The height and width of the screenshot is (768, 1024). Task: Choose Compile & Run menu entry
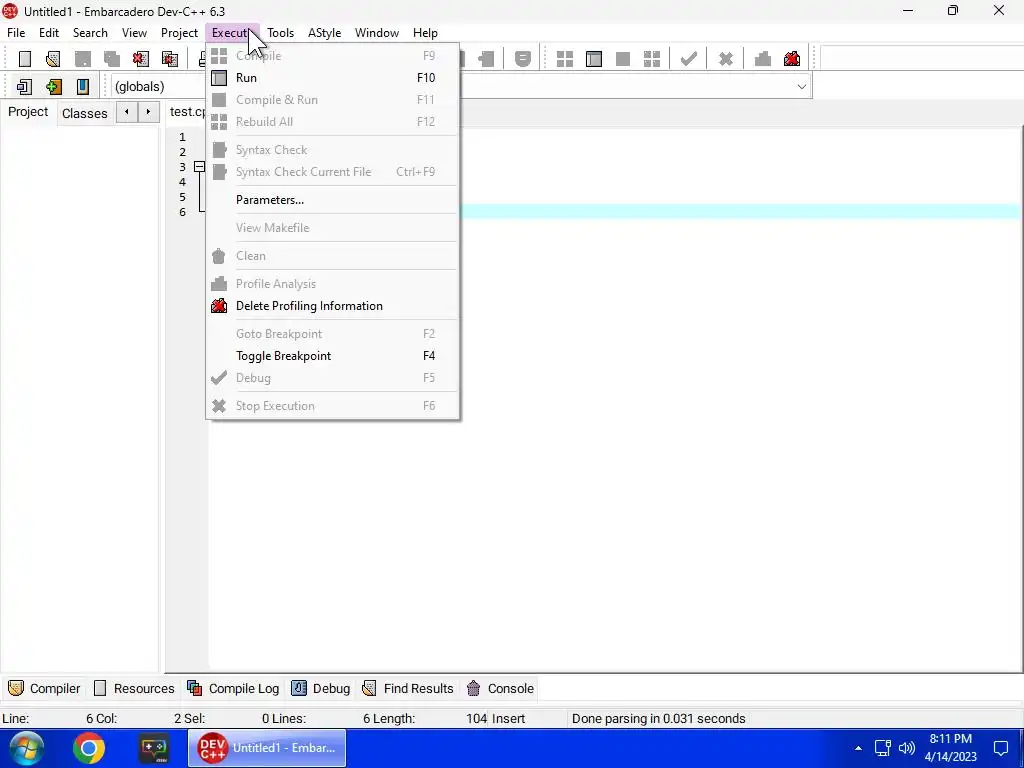[332, 100]
